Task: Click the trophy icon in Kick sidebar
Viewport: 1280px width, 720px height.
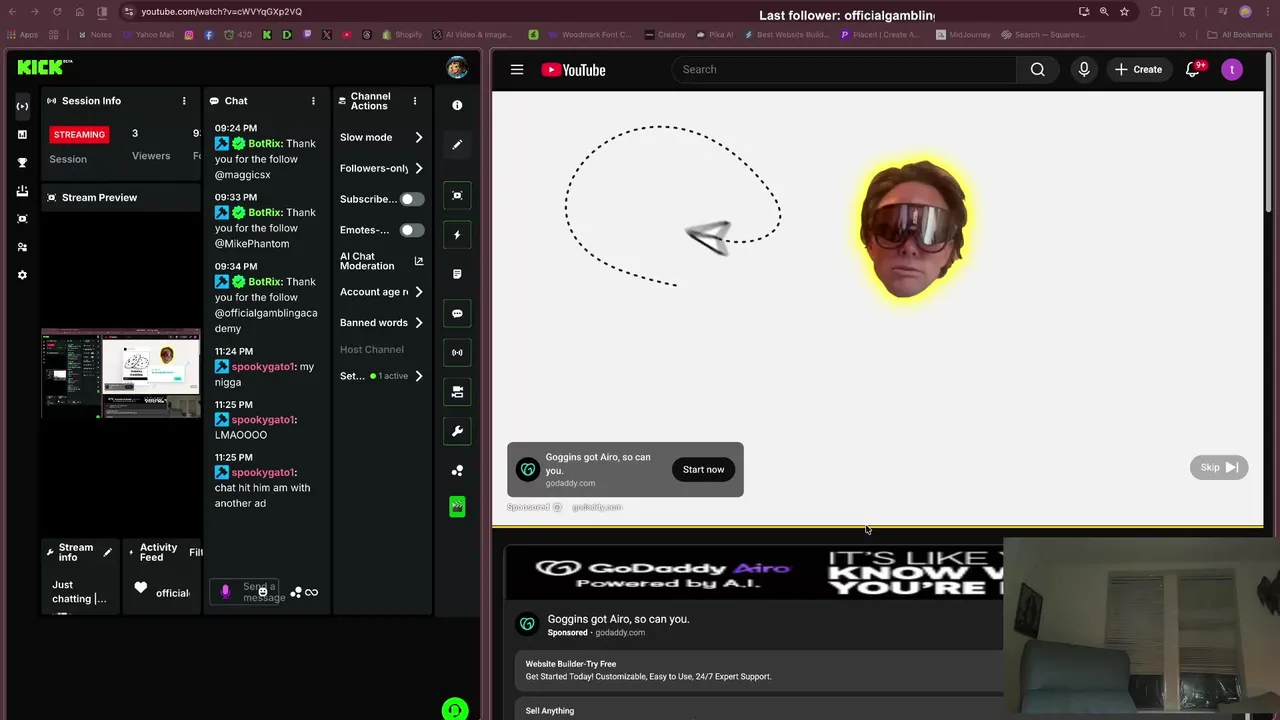Action: coord(22,162)
